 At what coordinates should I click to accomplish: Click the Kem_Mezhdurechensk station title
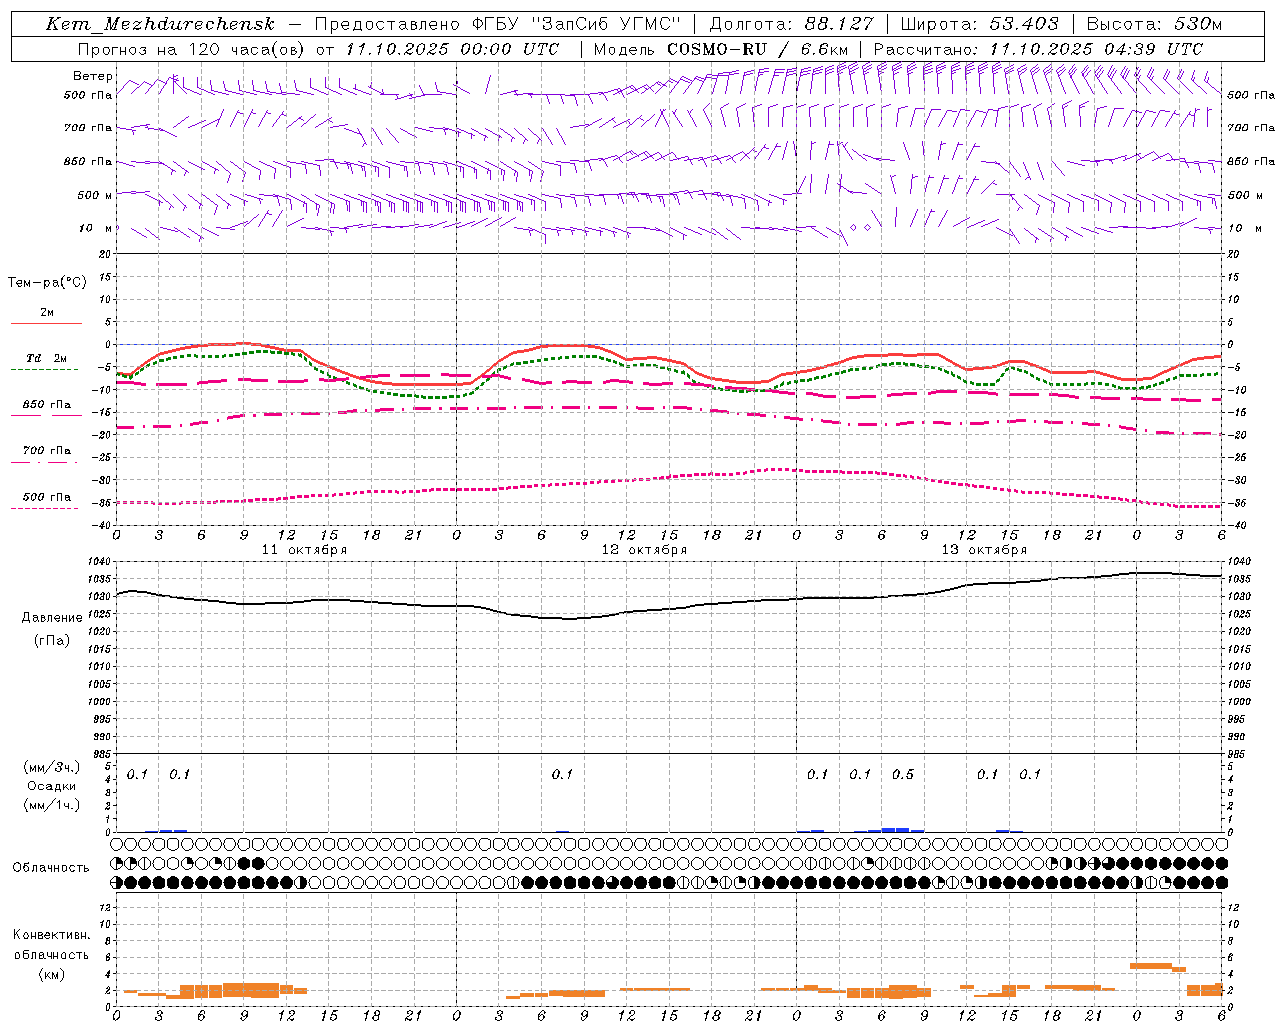coord(160,24)
